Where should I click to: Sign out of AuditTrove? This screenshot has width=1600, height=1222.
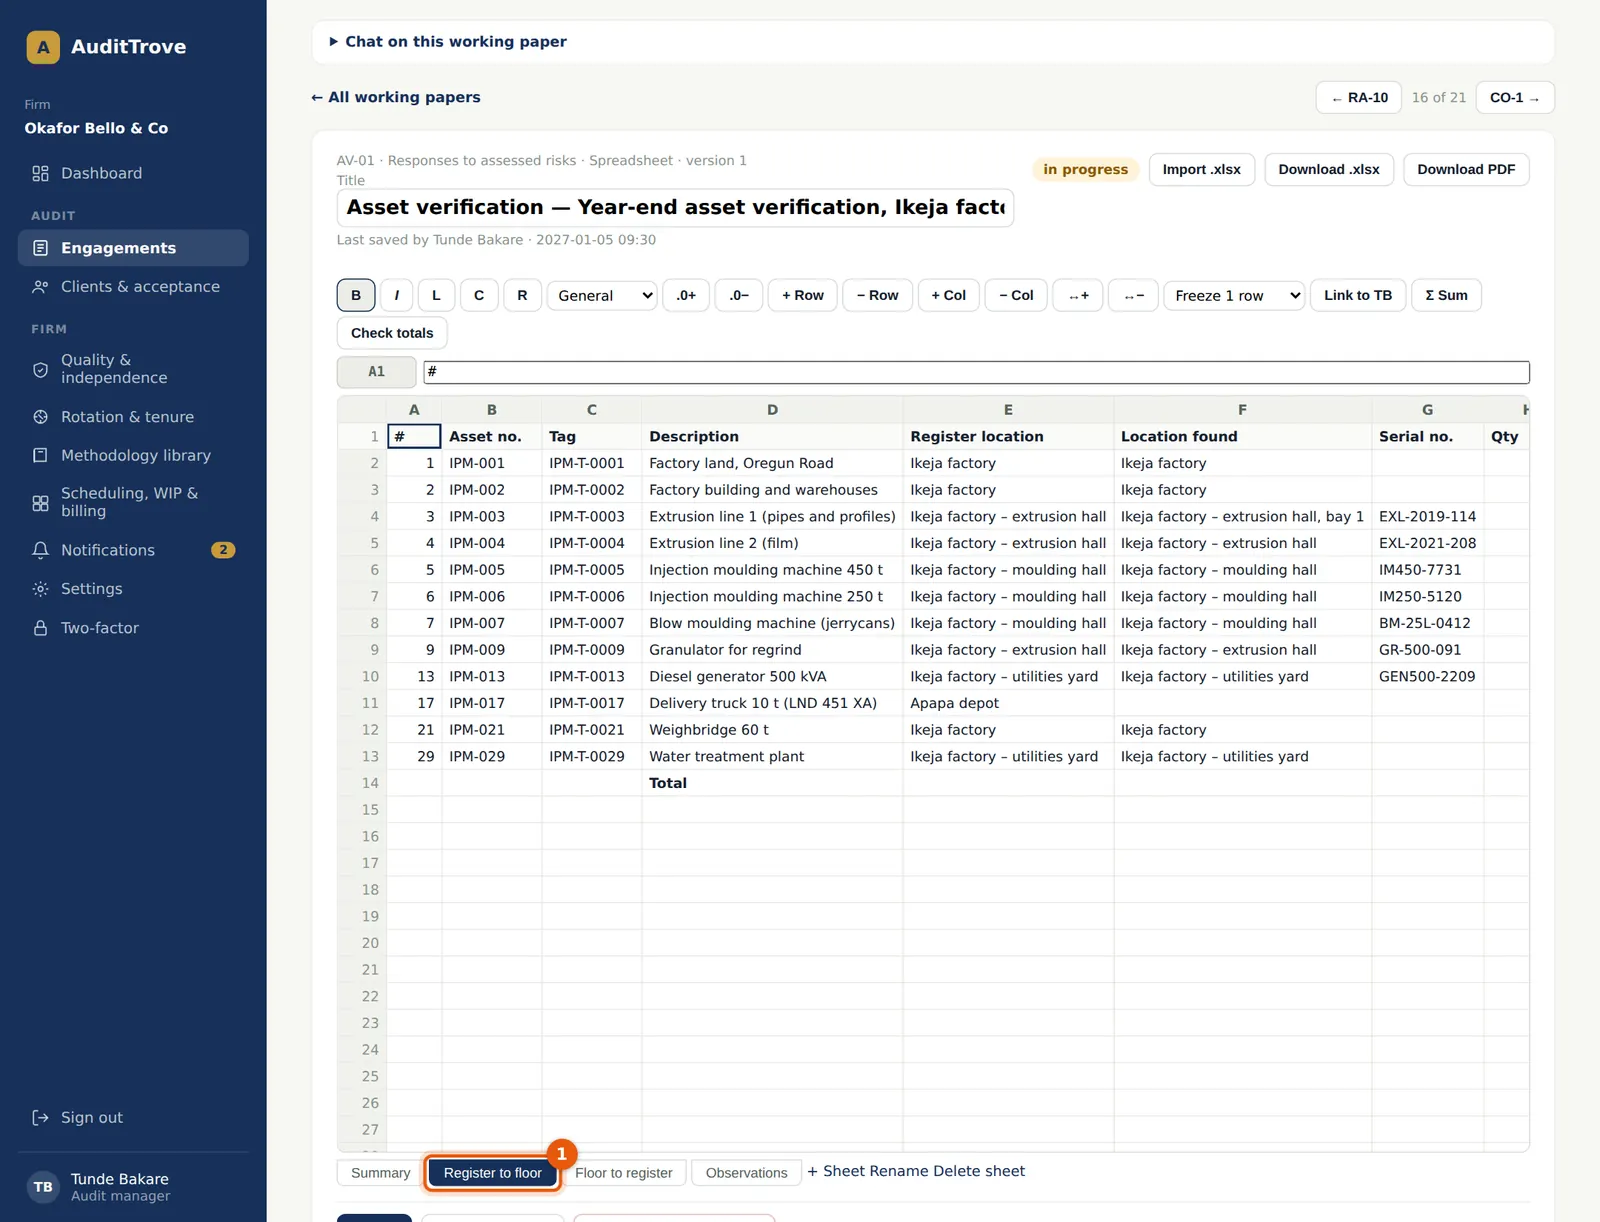[133, 1118]
